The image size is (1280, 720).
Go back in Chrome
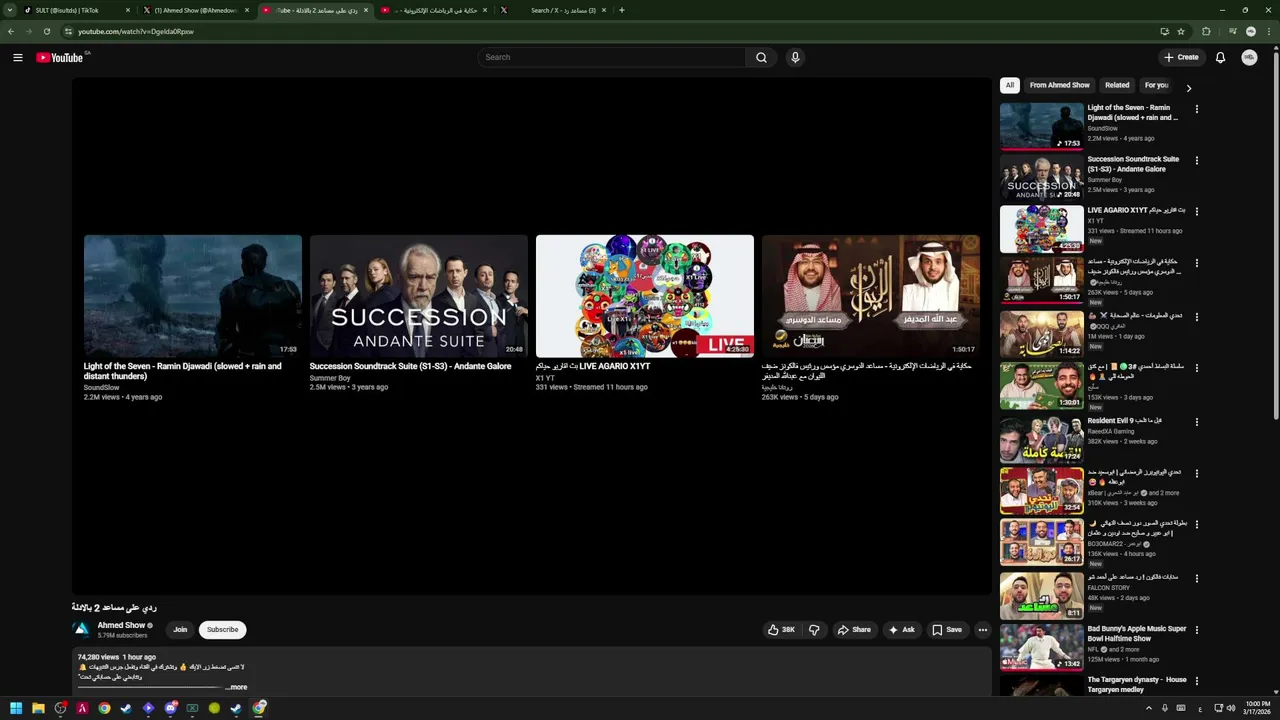pyautogui.click(x=11, y=31)
